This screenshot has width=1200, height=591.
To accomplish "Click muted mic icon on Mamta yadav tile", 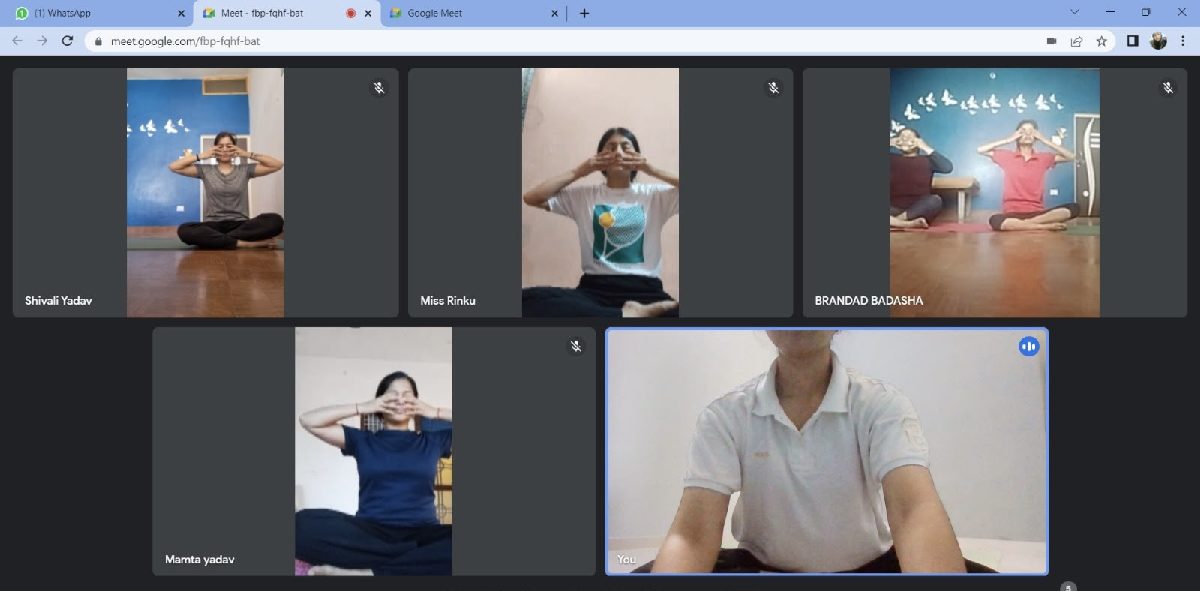I will pos(576,346).
